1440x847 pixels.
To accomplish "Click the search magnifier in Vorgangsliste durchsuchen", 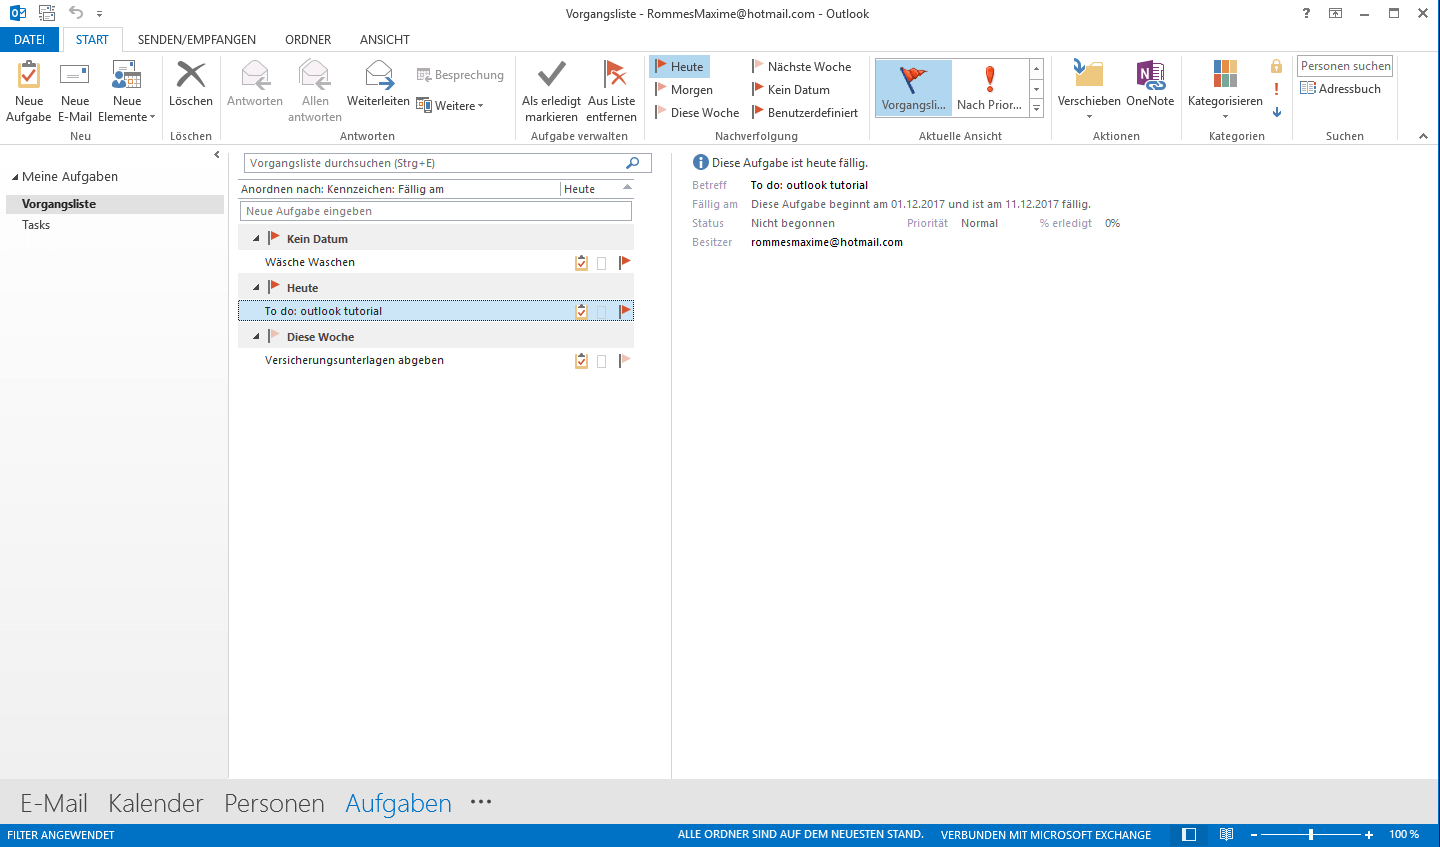I will click(x=632, y=163).
